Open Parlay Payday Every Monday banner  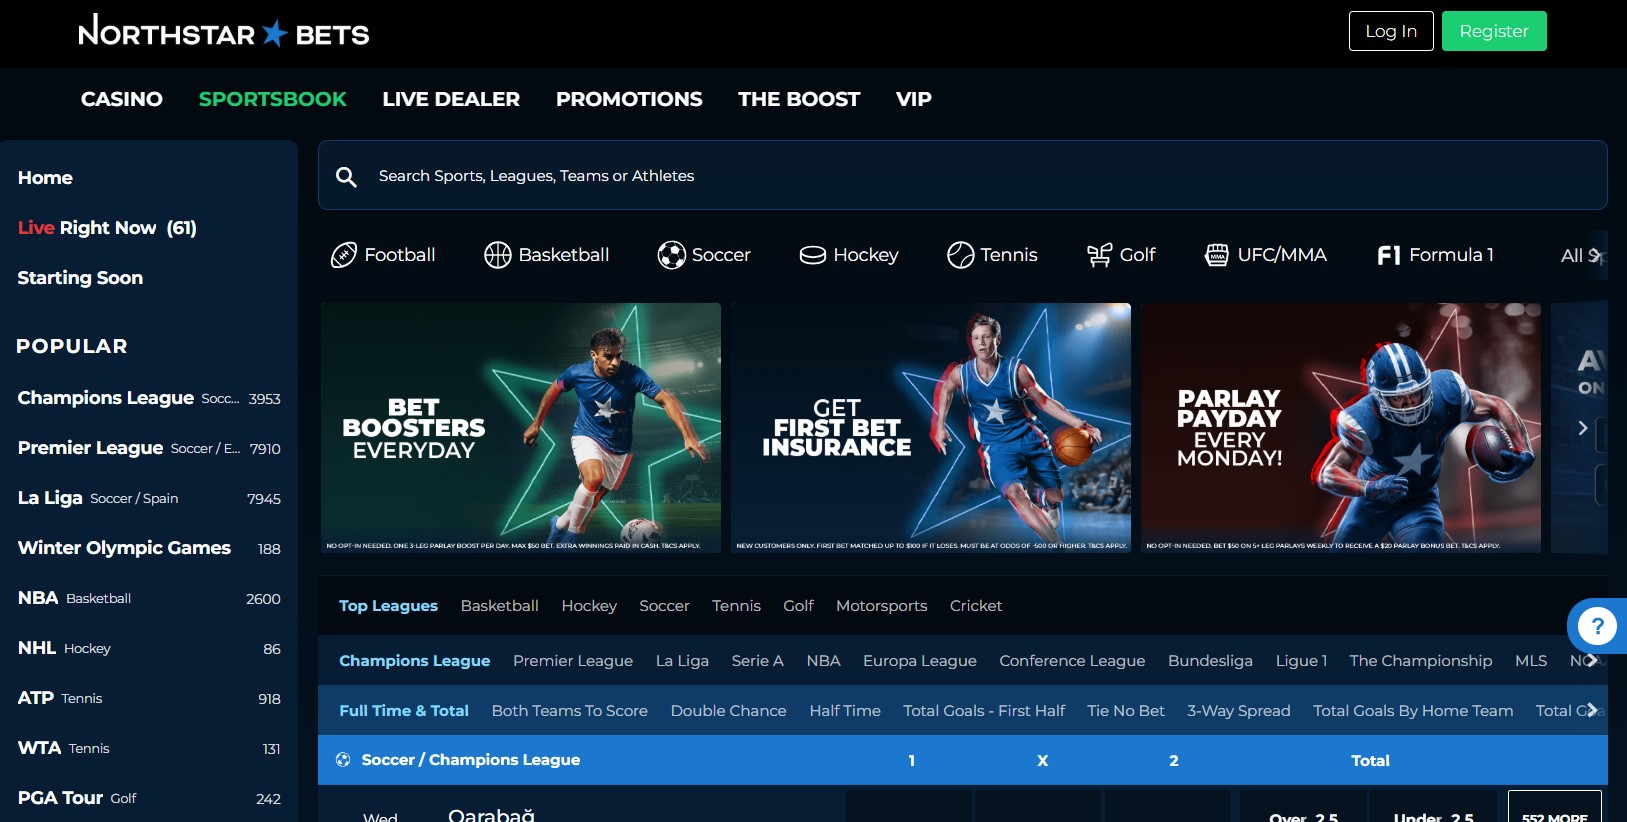[x=1341, y=428]
